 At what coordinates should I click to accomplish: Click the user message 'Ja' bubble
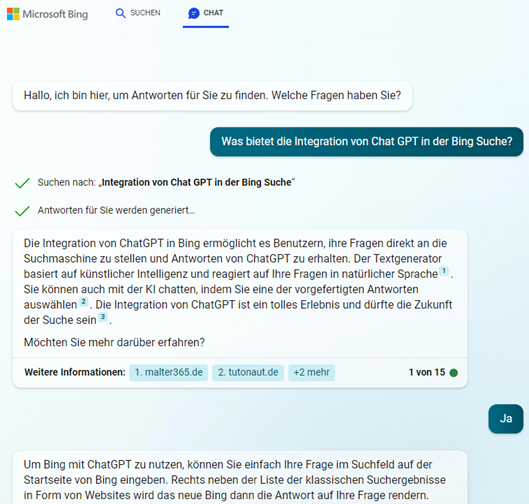click(x=506, y=419)
